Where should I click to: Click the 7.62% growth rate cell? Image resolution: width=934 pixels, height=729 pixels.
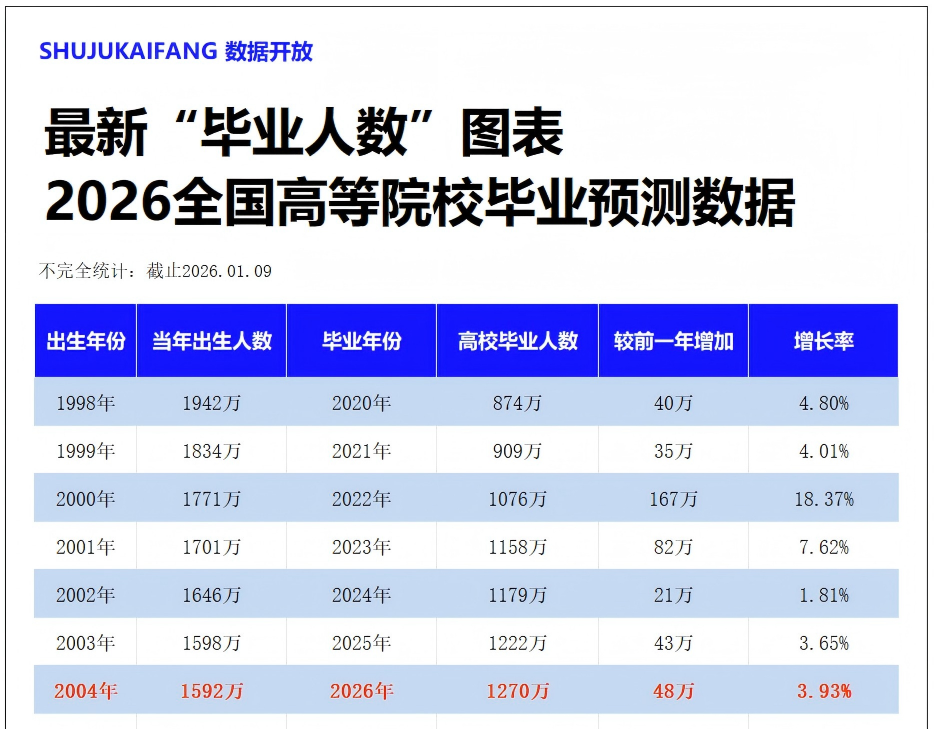point(824,547)
